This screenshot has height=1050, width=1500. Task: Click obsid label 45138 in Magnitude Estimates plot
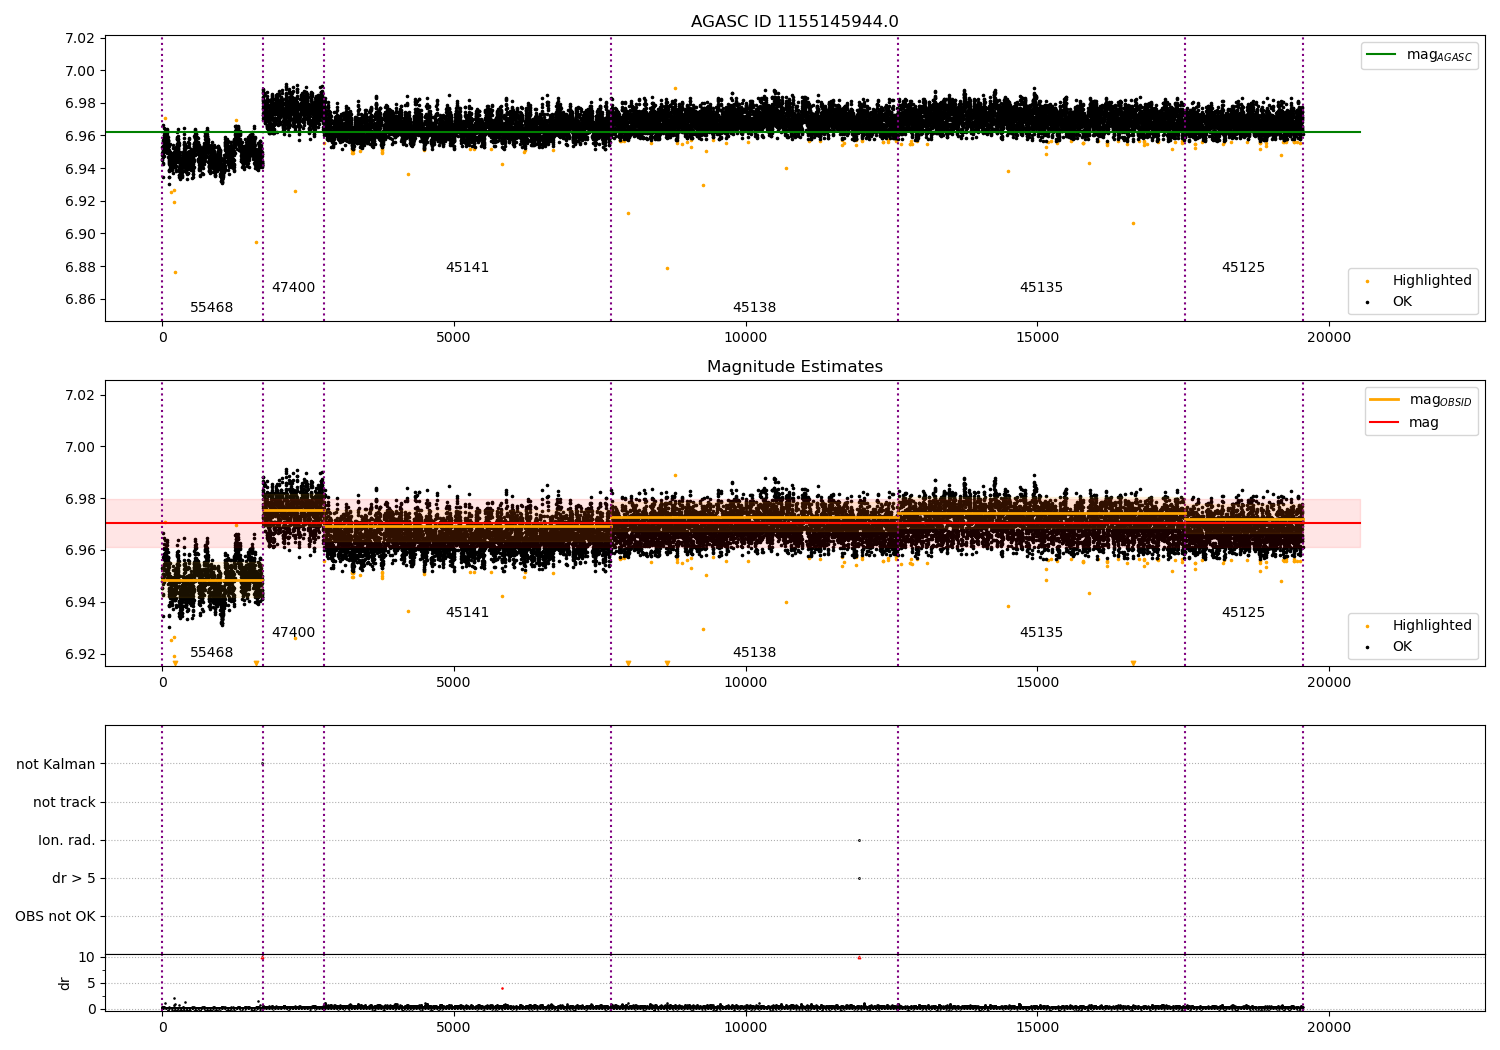coord(754,653)
